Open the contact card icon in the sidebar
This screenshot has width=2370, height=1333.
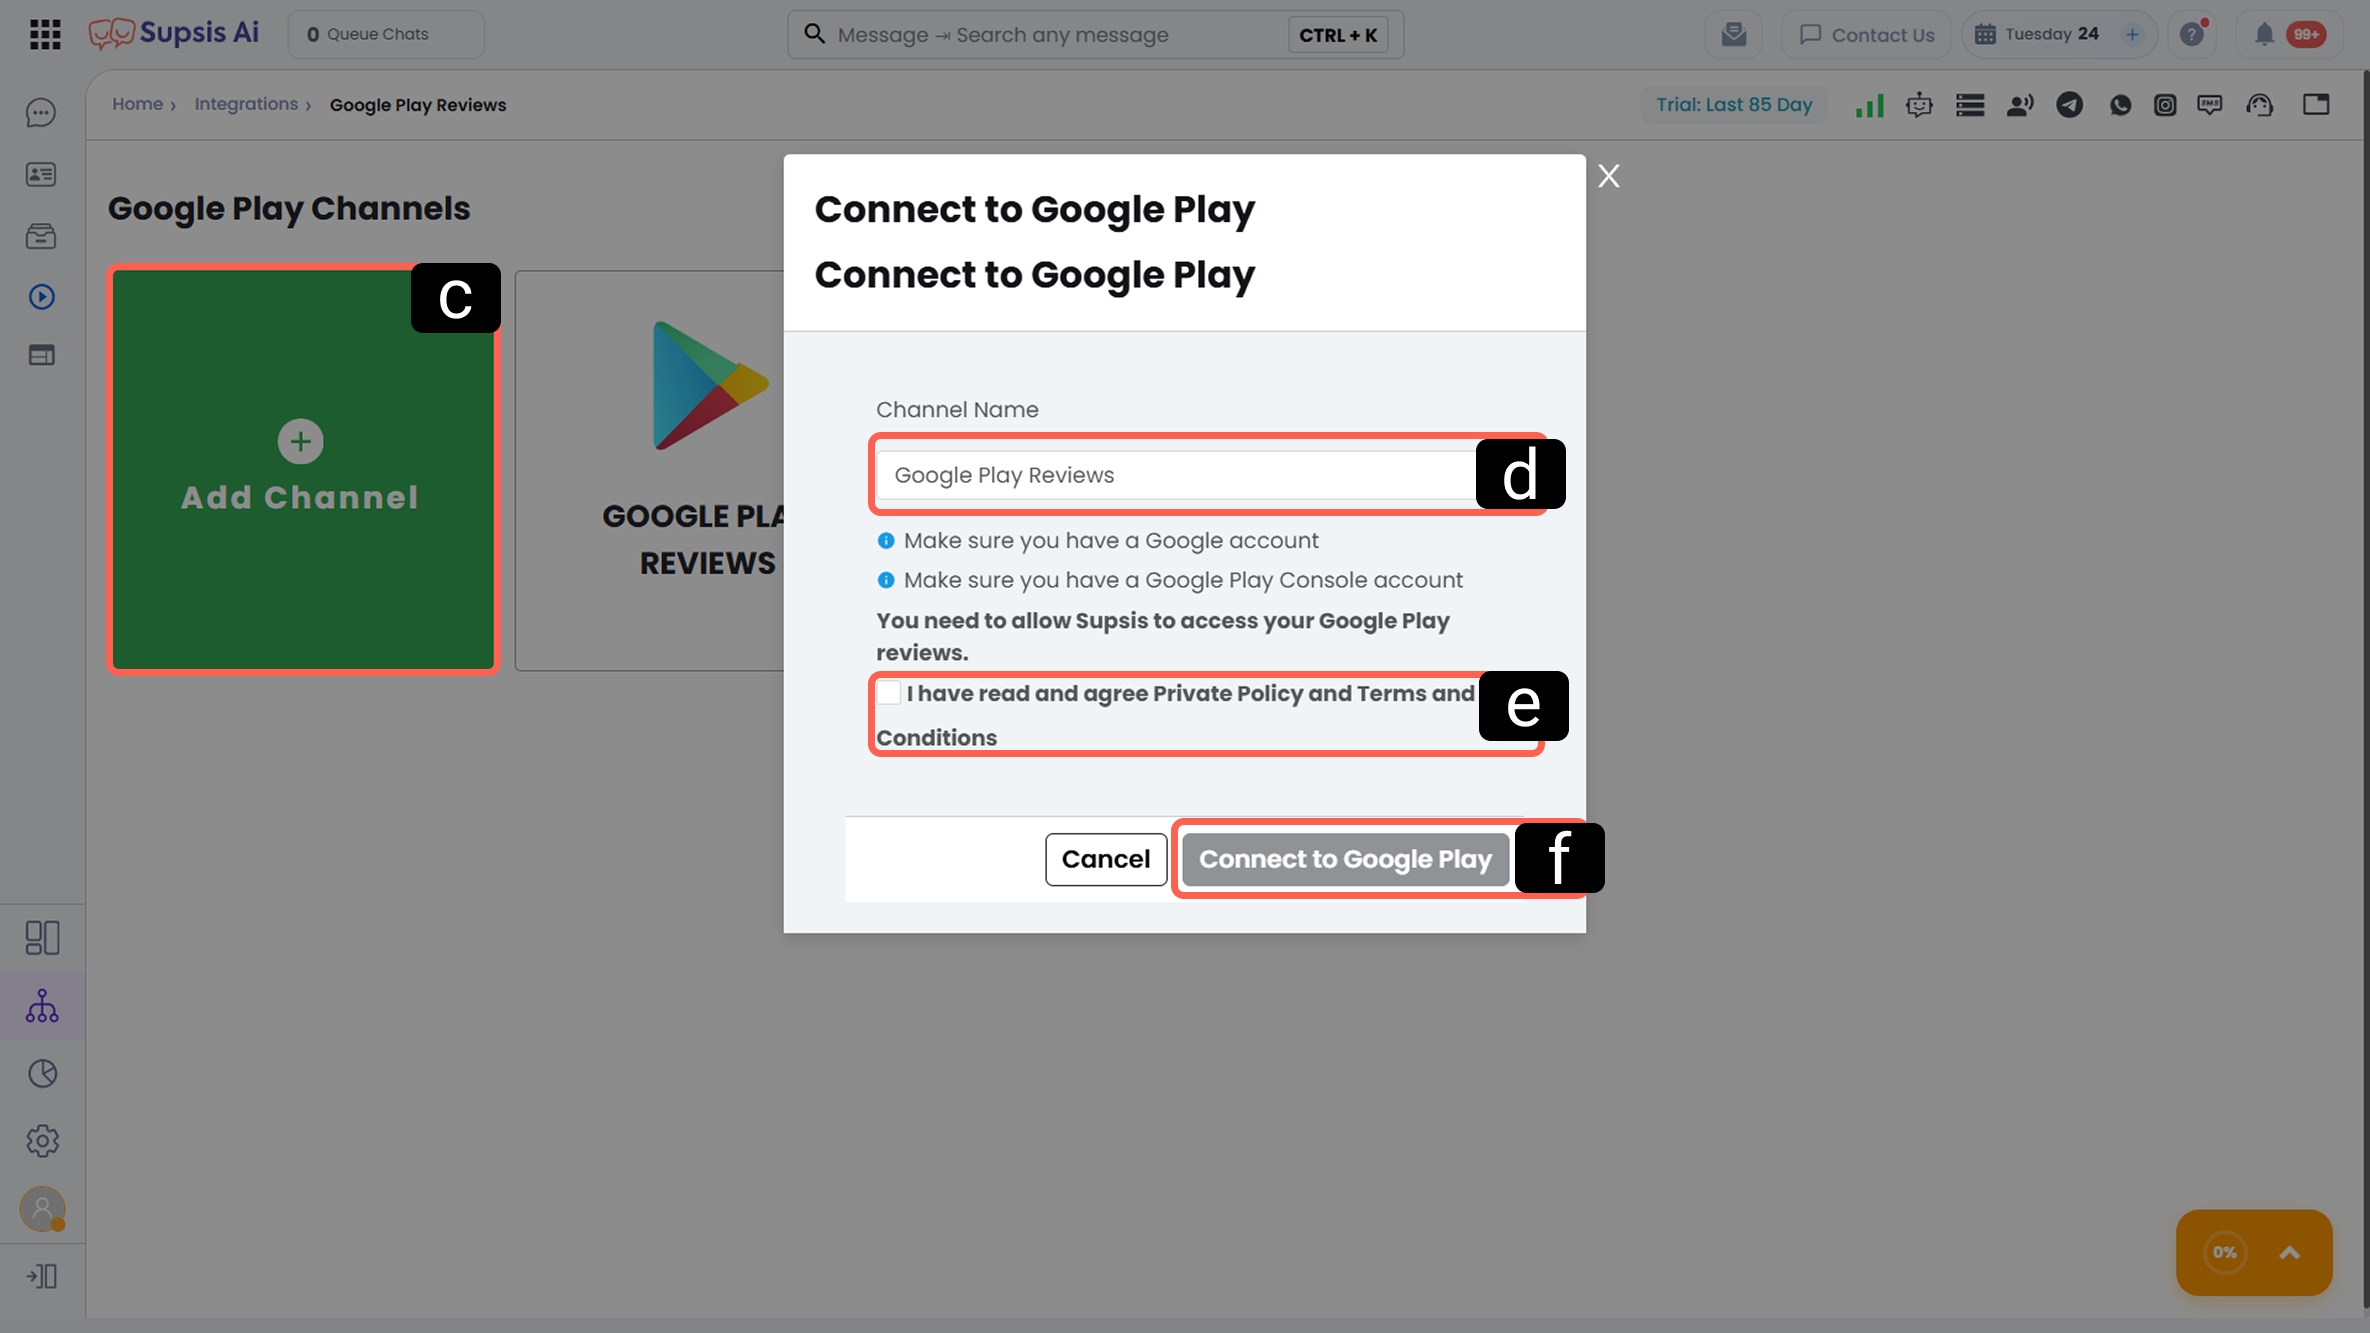tap(41, 175)
